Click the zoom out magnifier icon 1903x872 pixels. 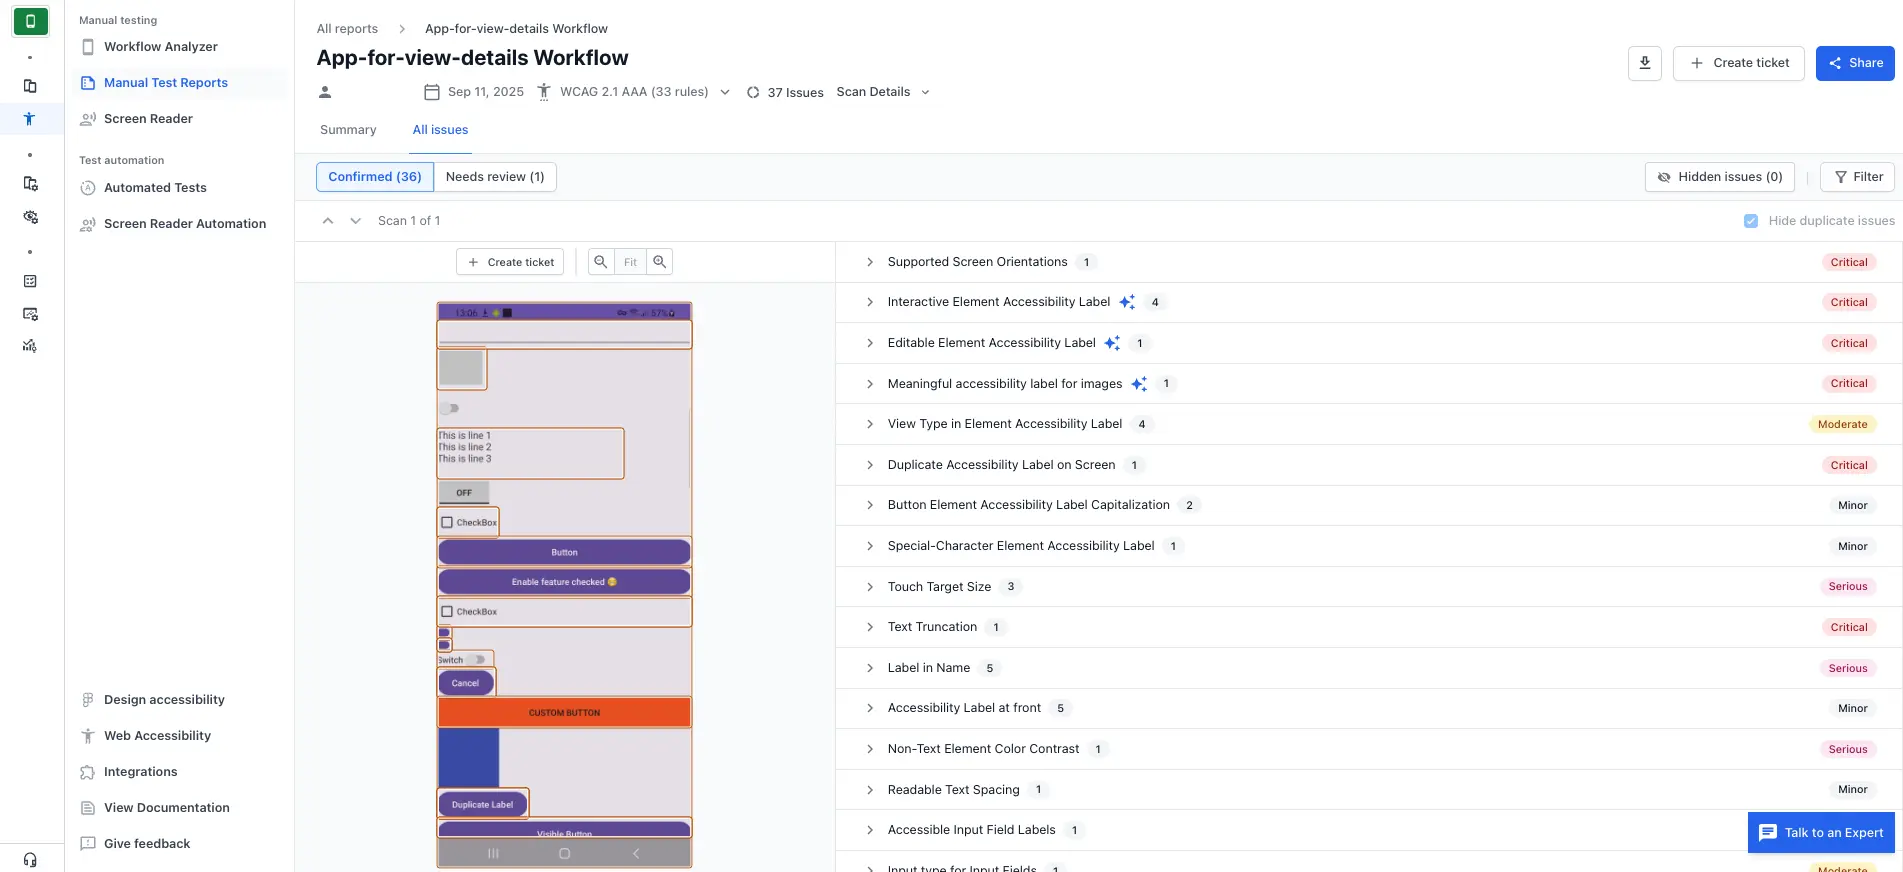click(x=600, y=262)
